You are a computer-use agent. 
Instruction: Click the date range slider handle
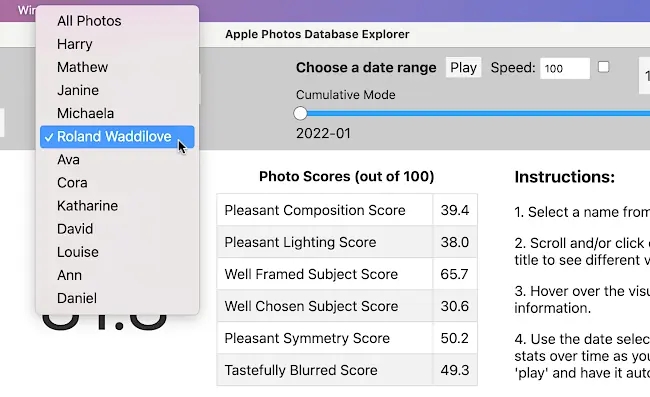[x=300, y=113]
